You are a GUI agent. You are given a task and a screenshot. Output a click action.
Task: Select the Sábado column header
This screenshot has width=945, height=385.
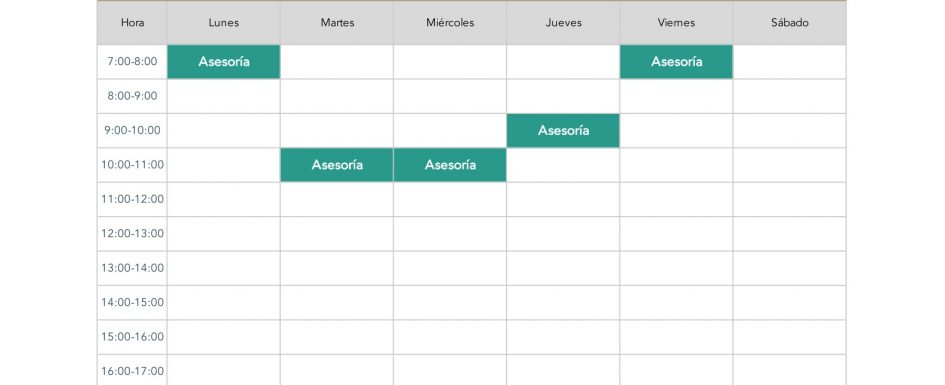(790, 23)
